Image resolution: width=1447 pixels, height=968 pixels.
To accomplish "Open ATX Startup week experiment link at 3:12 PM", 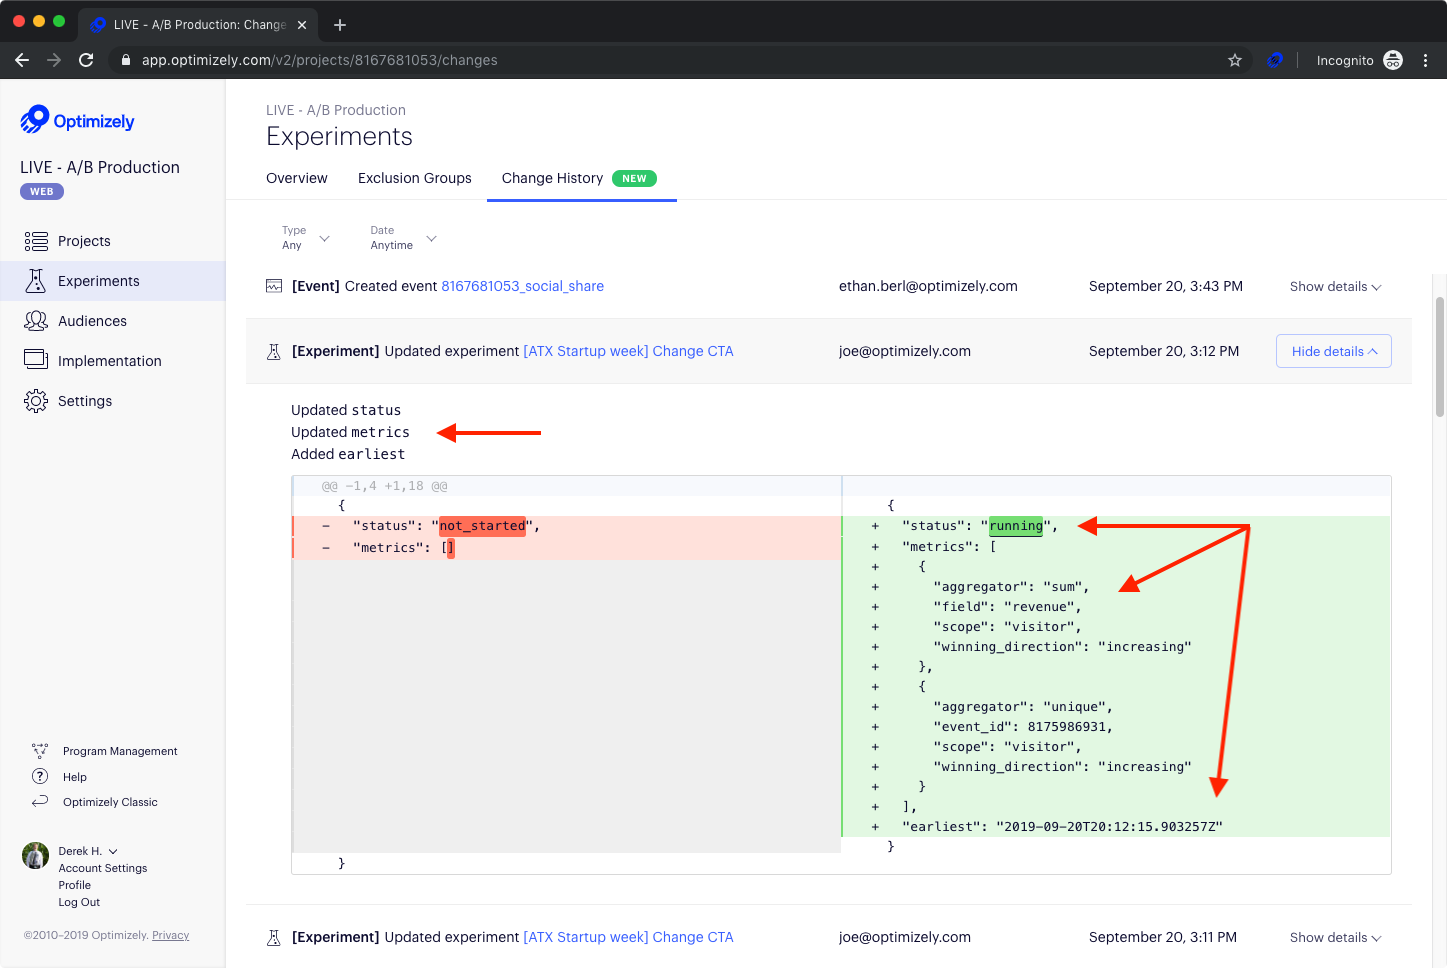I will tap(628, 351).
